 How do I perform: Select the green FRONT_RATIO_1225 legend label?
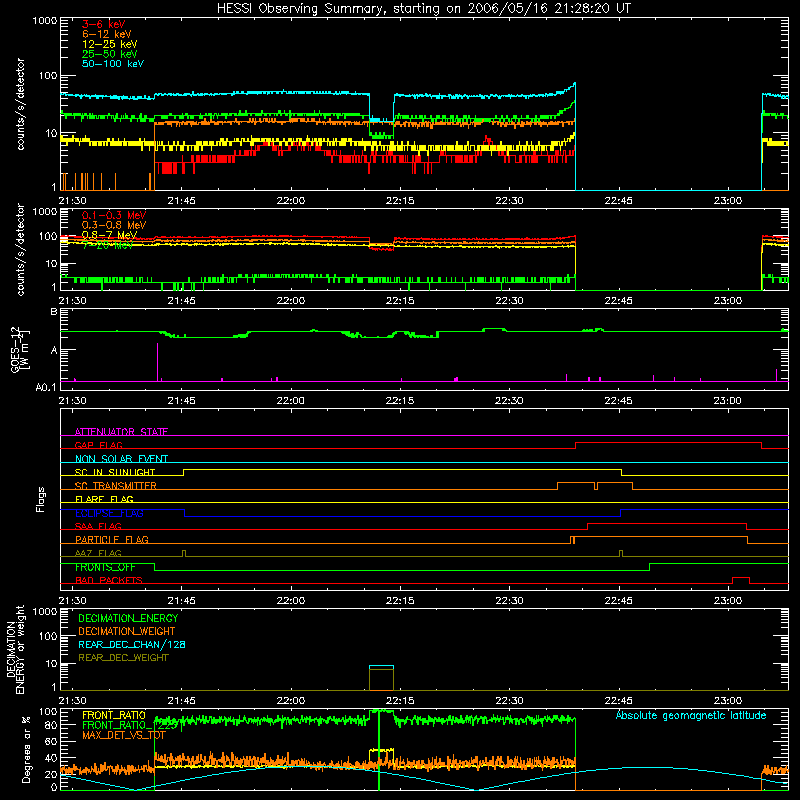click(x=130, y=725)
